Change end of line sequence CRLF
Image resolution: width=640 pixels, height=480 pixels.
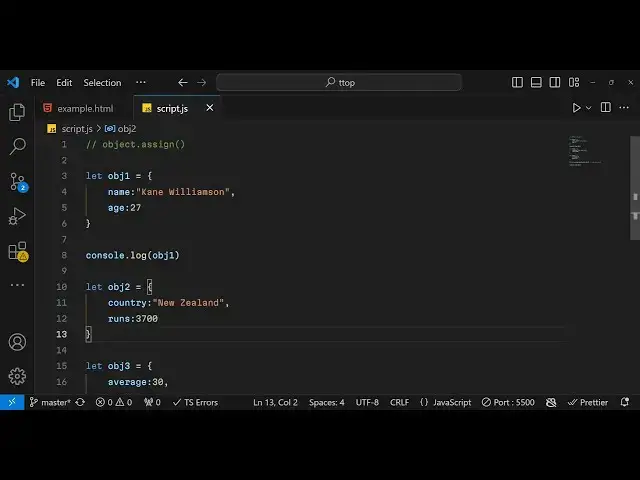399,402
